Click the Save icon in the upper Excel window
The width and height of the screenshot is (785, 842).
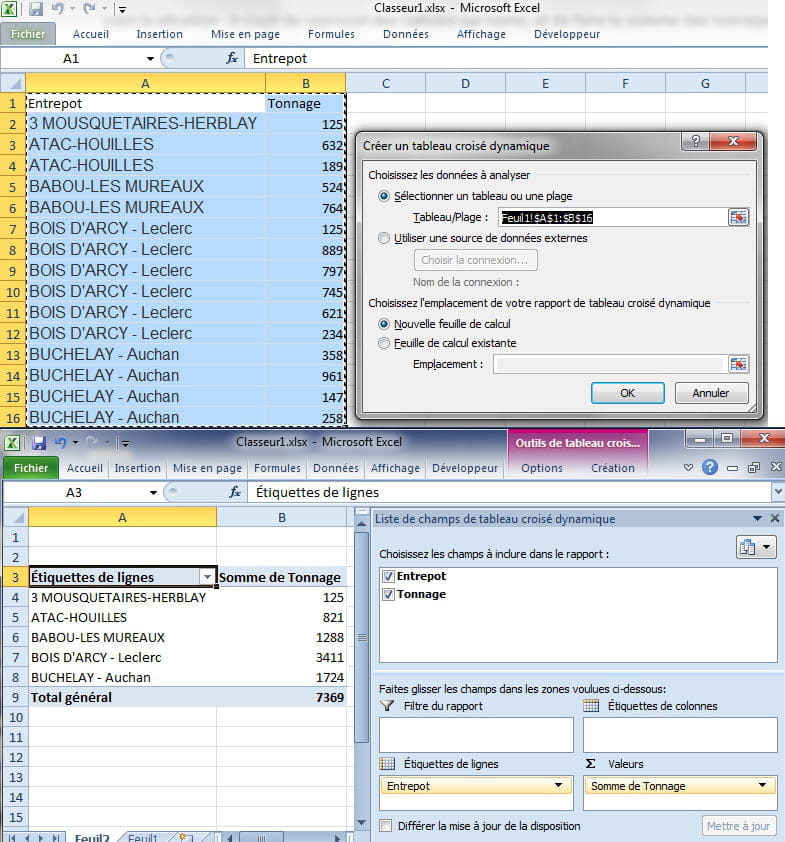click(35, 9)
